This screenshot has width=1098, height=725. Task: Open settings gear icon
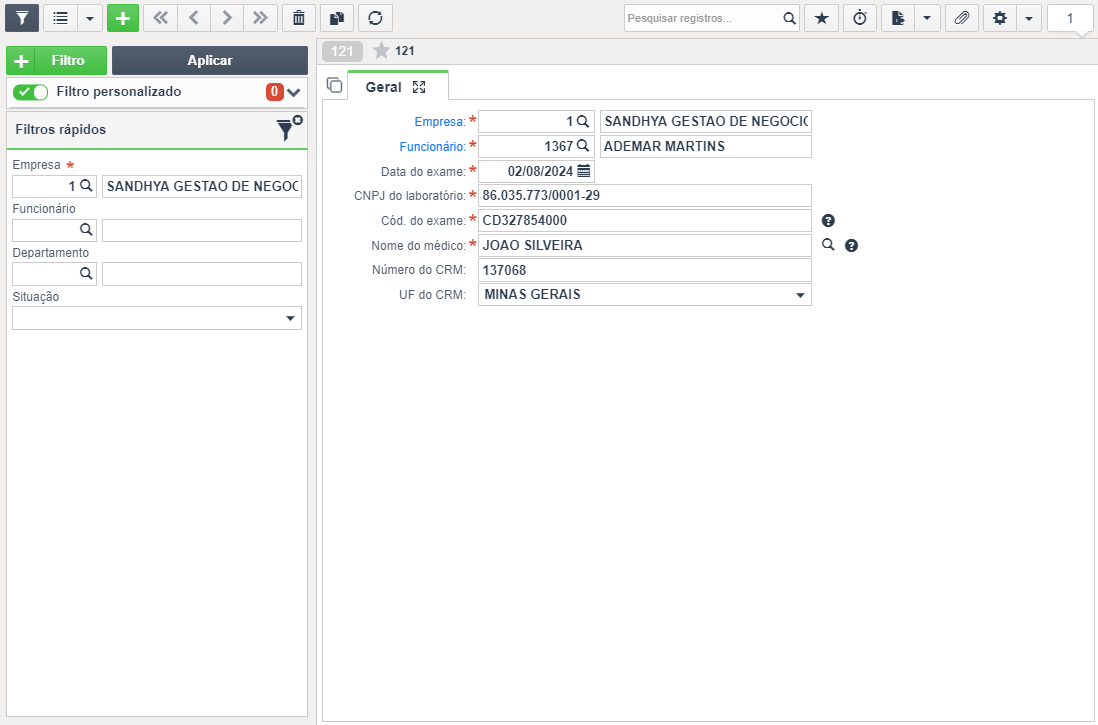click(1000, 18)
